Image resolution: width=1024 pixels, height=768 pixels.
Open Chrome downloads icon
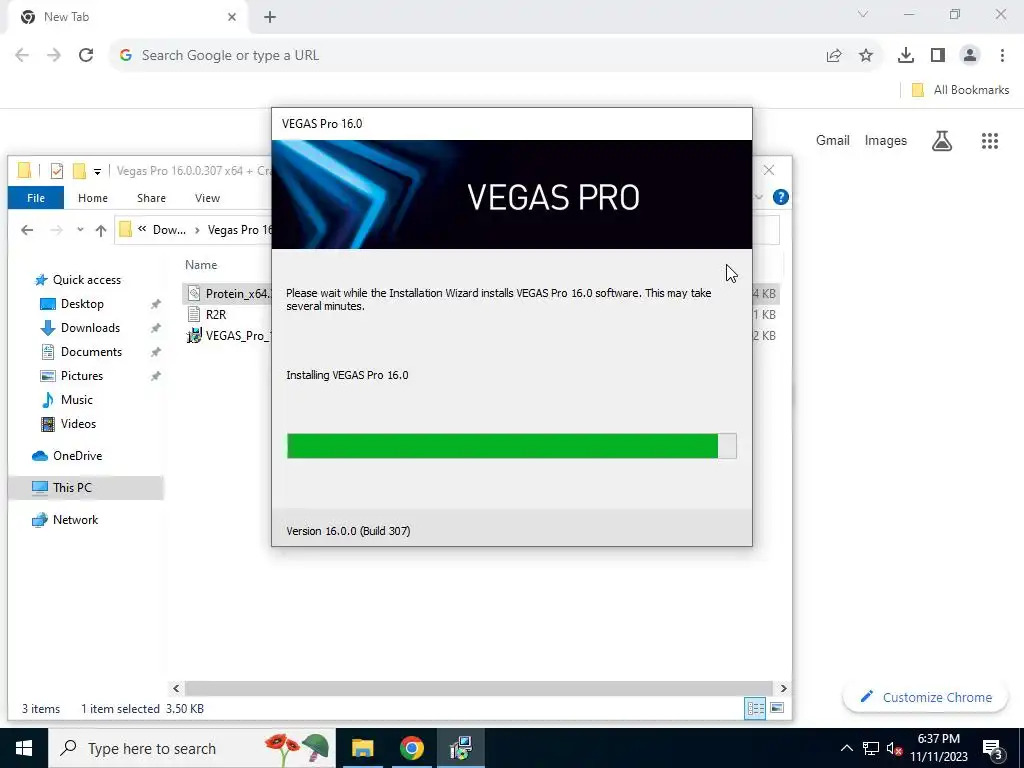pyautogui.click(x=906, y=56)
